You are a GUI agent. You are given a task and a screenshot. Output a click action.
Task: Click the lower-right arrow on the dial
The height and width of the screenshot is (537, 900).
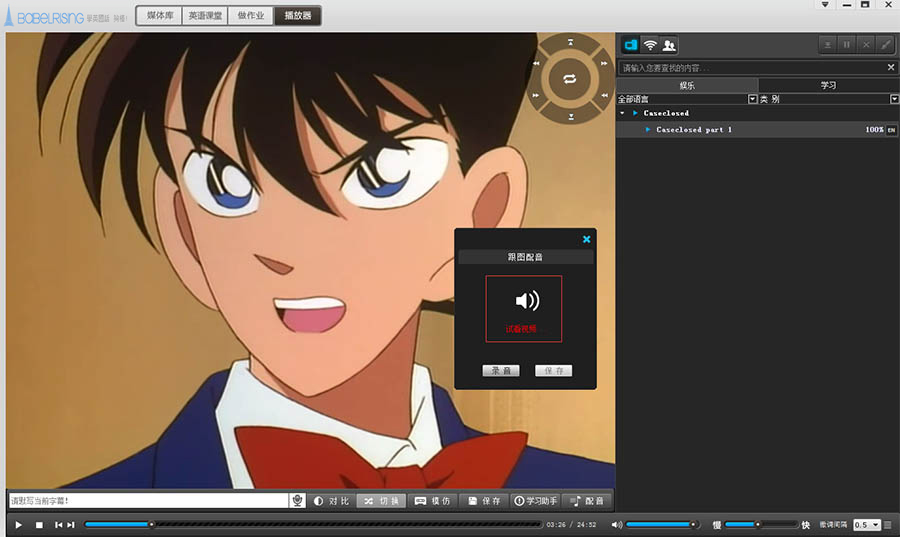[604, 95]
